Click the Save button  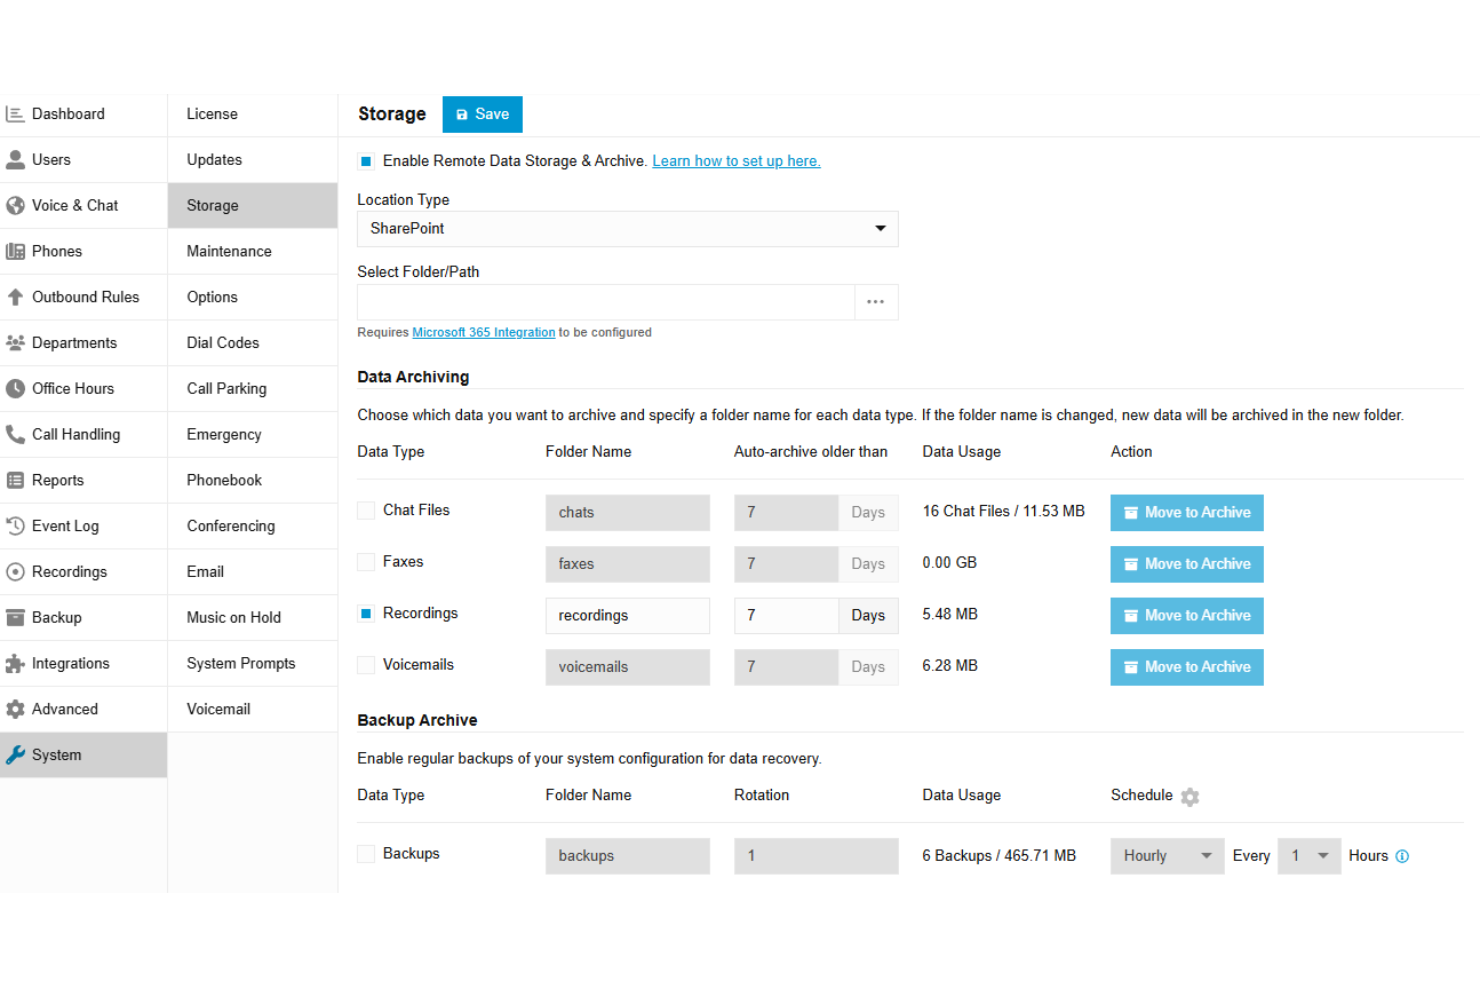(x=482, y=113)
